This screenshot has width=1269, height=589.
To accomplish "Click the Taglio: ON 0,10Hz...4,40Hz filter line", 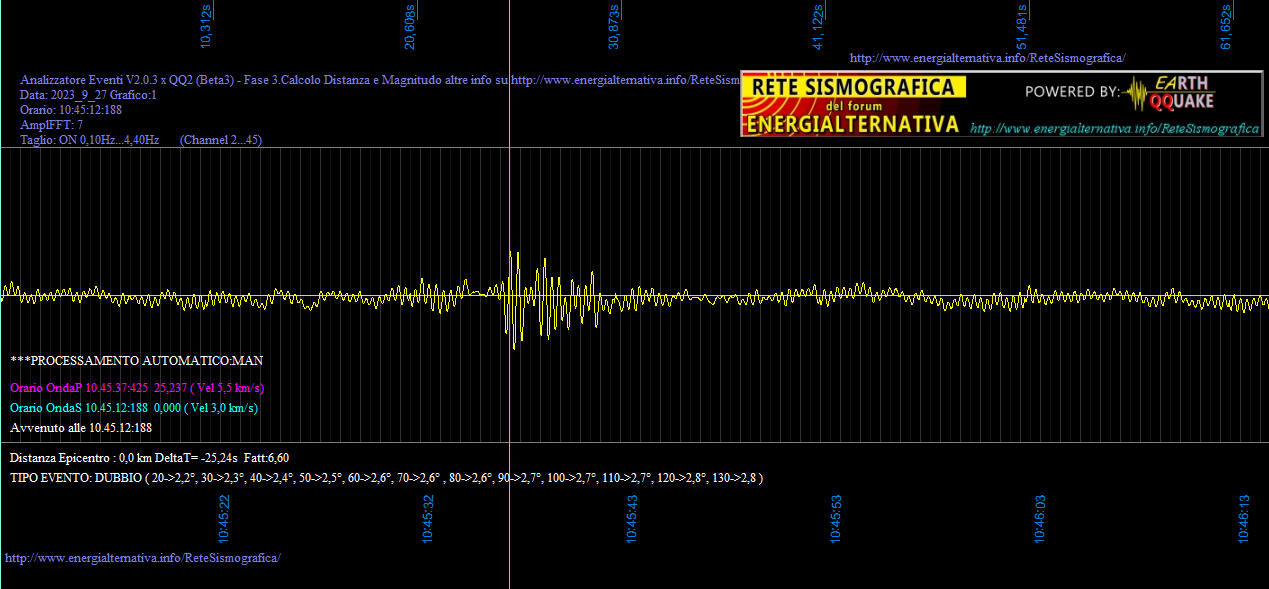I will (x=90, y=140).
